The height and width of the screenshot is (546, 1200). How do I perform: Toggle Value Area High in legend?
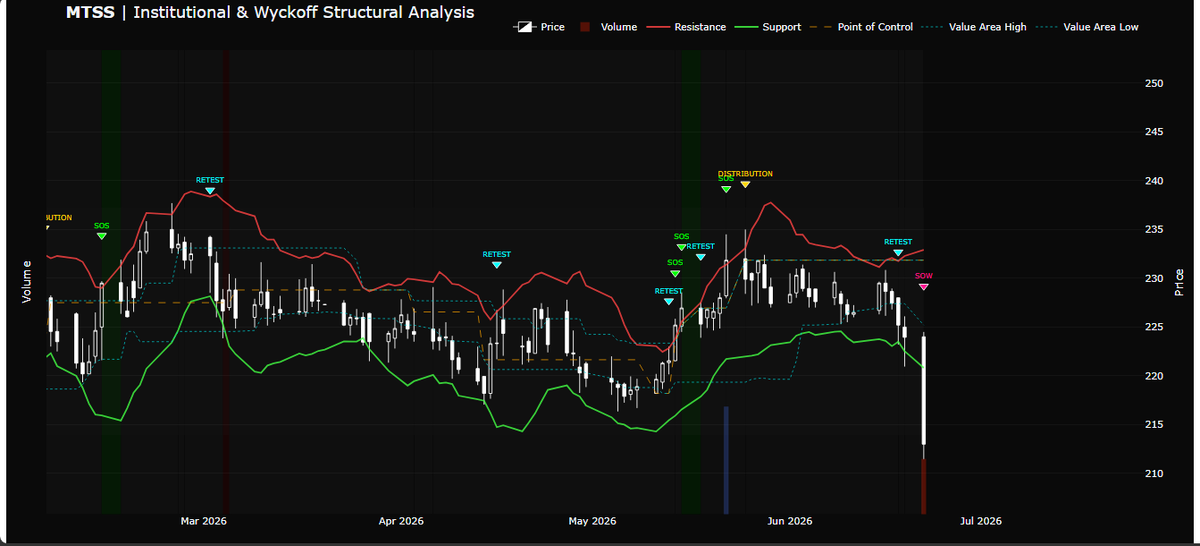tap(974, 27)
